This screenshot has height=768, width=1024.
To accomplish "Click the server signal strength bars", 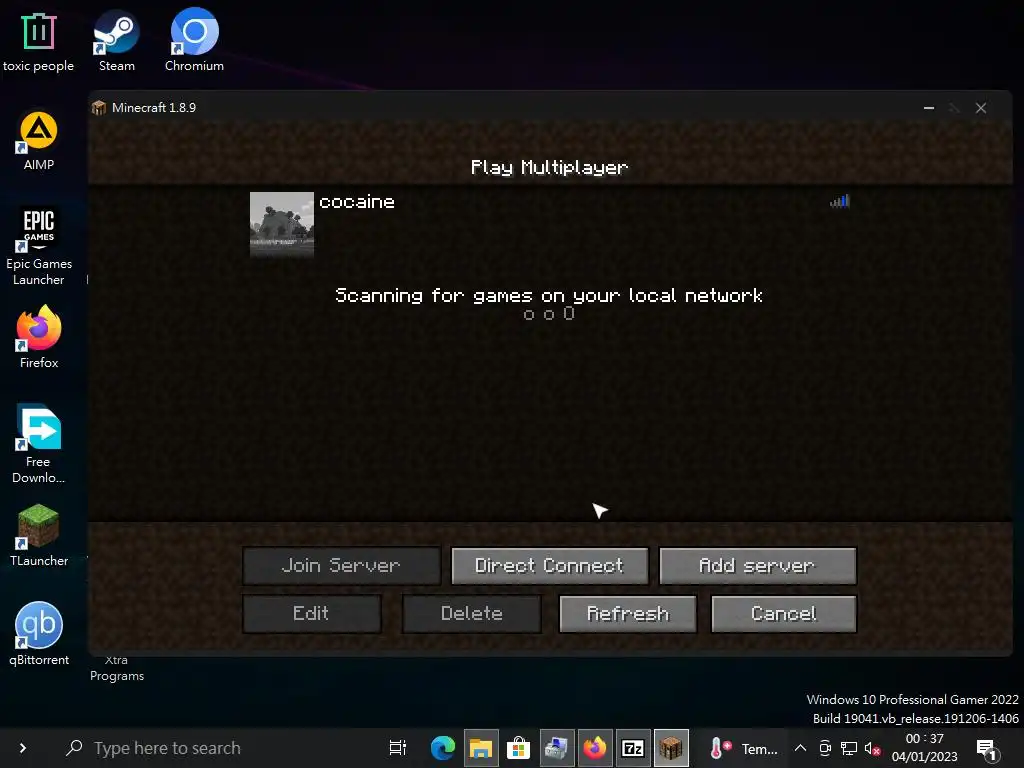I will (840, 201).
